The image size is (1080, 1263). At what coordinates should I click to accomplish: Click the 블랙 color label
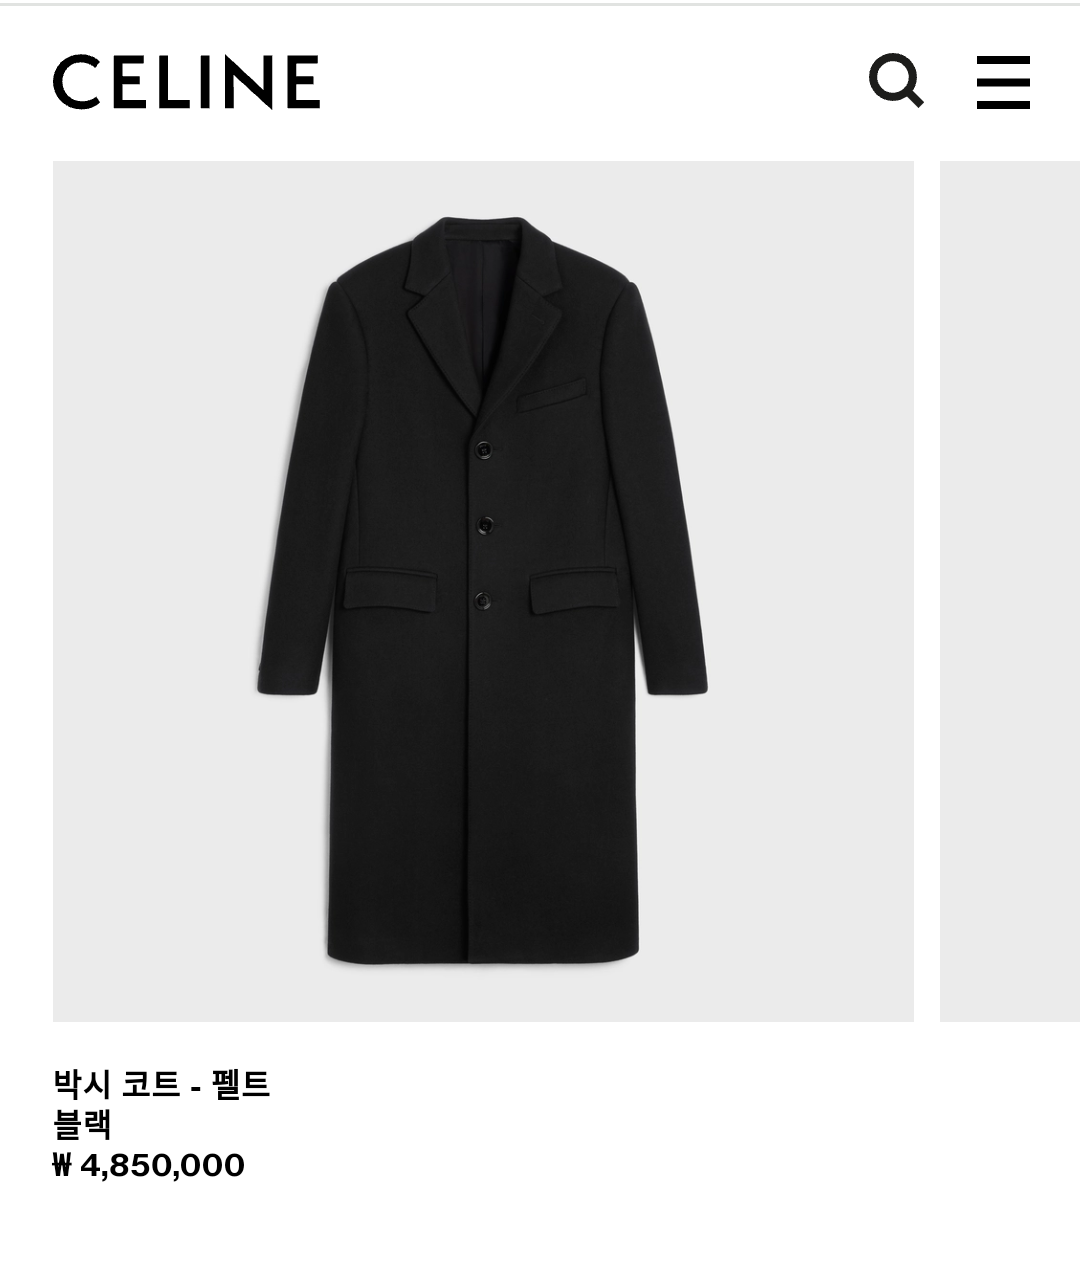point(82,1125)
